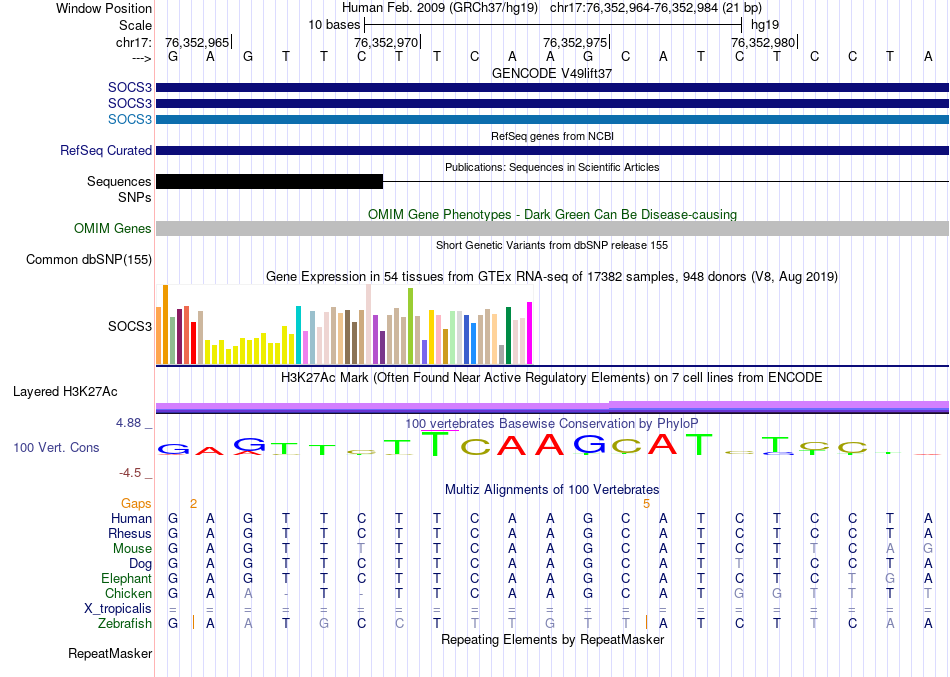This screenshot has height=677, width=950.
Task: Click position label 76,352,965
Action: (x=197, y=42)
